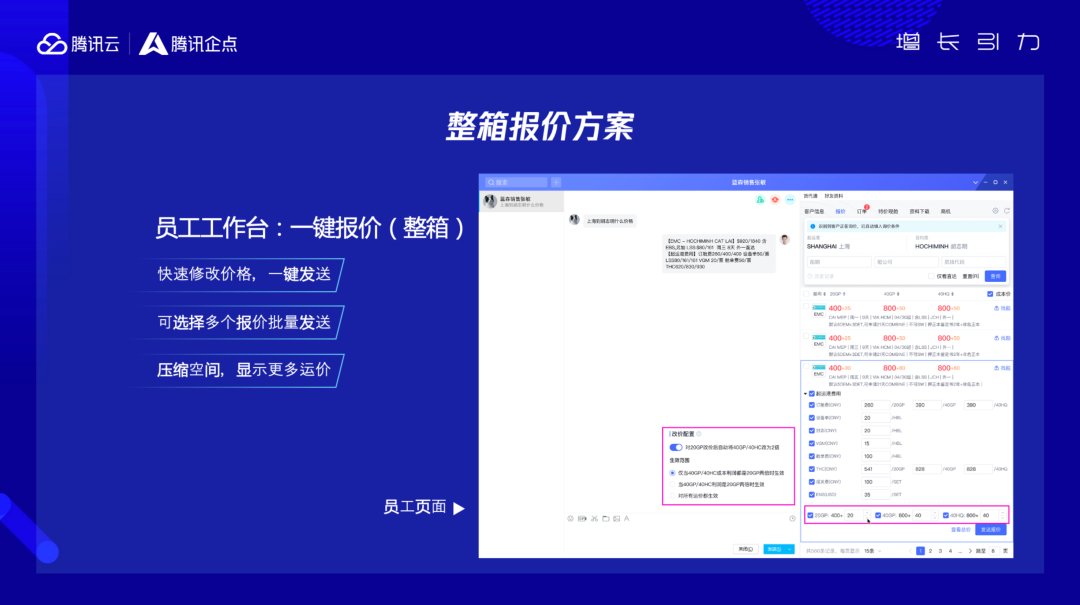Go to page 3 in pagination
This screenshot has height=605, width=1080.
coord(940,551)
